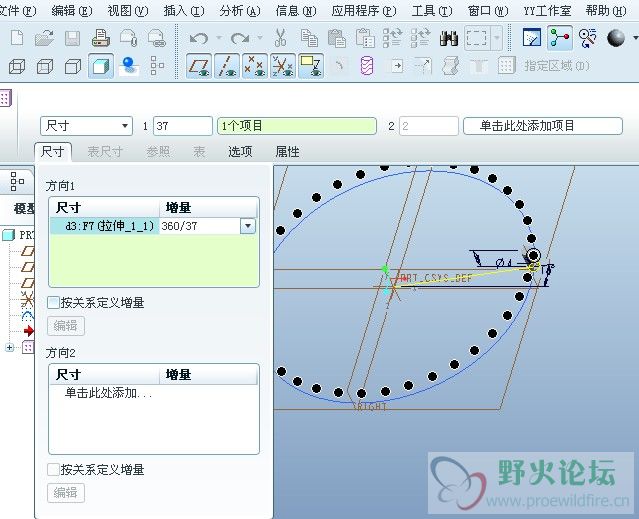639x519 pixels.
Task: Click the direction 2 count field
Action: click(x=429, y=126)
